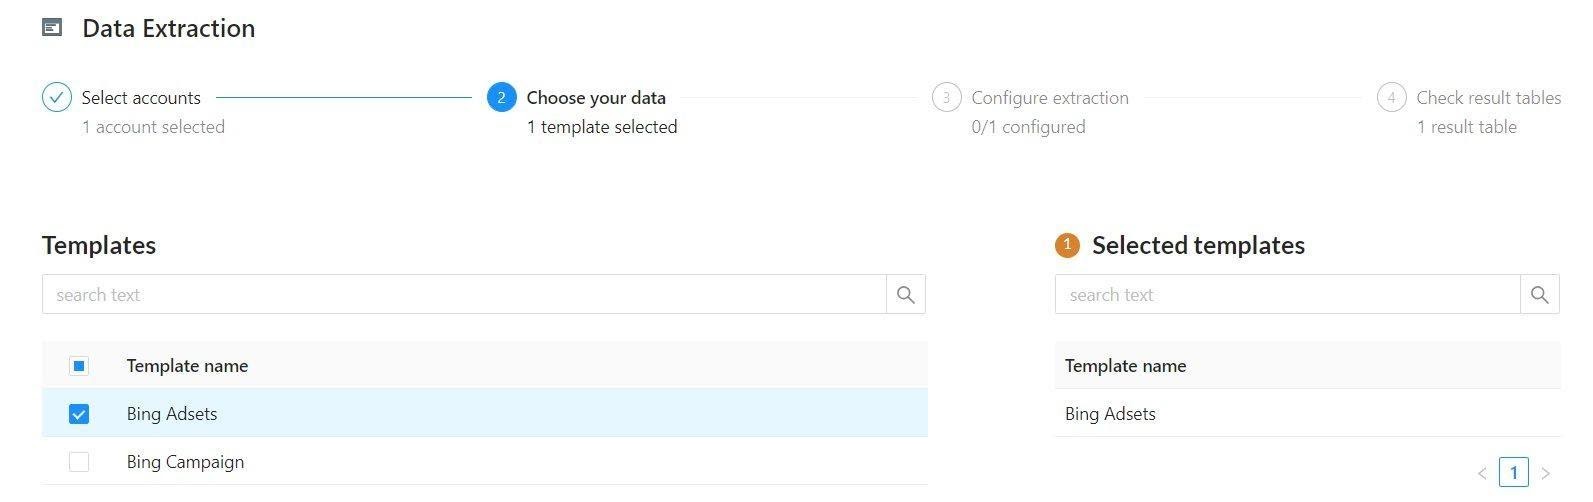This screenshot has width=1593, height=502.
Task: Toggle the select-all templates checkbox
Action: pyautogui.click(x=79, y=366)
